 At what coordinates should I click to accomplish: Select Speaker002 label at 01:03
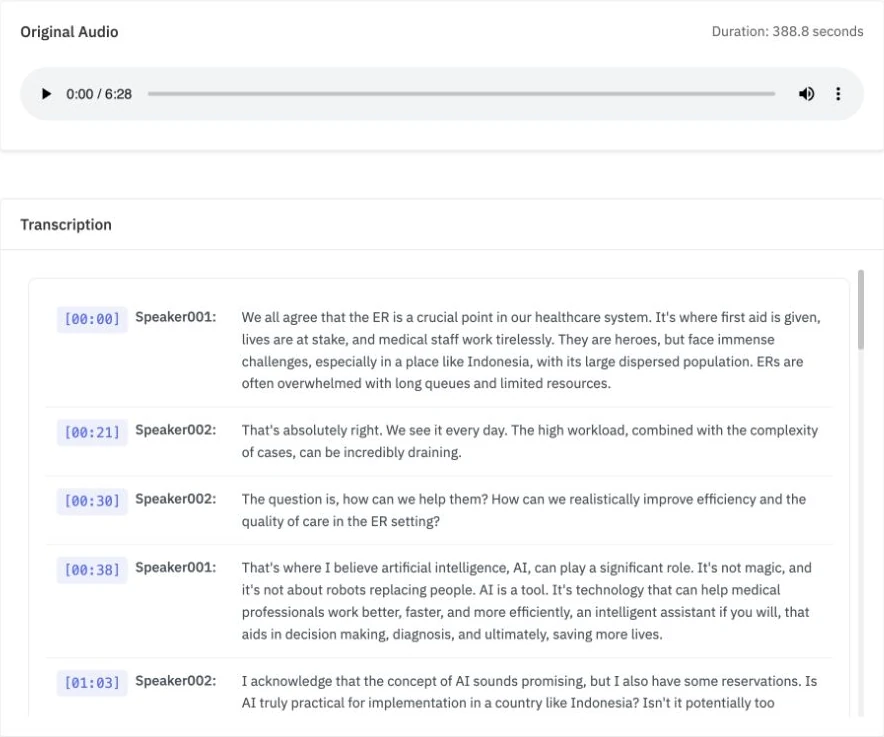coord(175,681)
